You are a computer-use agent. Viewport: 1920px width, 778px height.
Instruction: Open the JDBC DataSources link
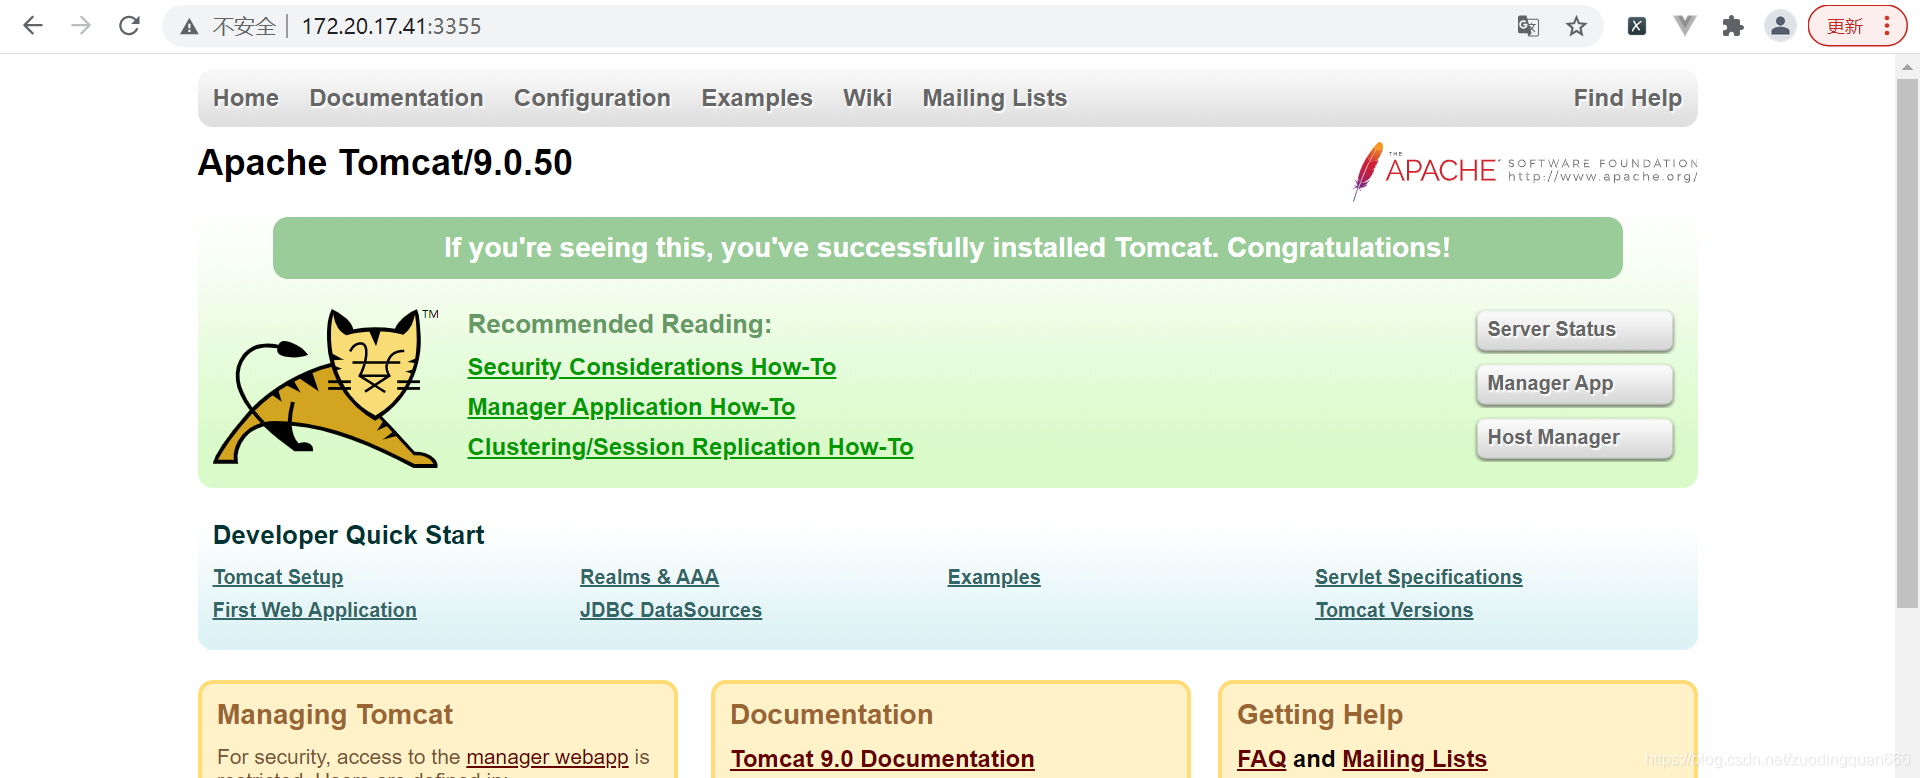coord(671,610)
